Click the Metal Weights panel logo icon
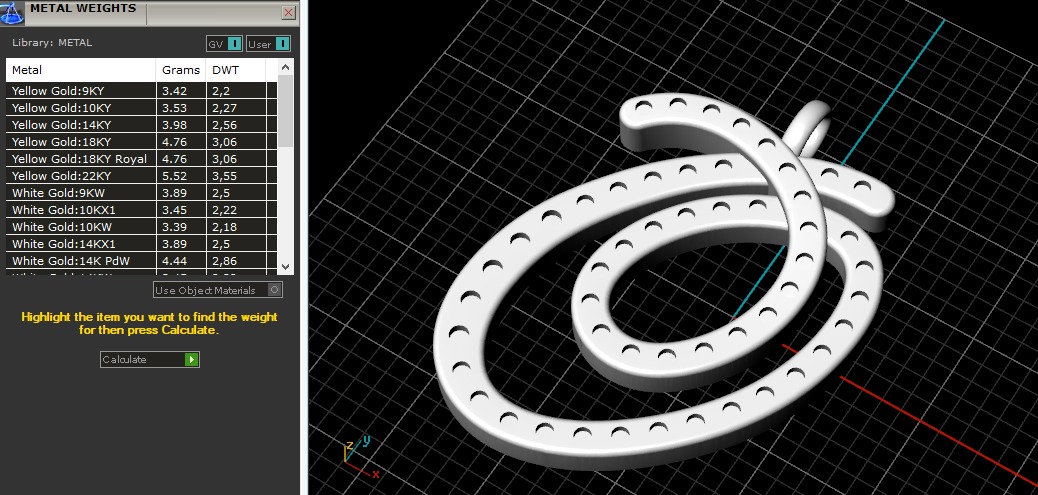 click(12, 13)
